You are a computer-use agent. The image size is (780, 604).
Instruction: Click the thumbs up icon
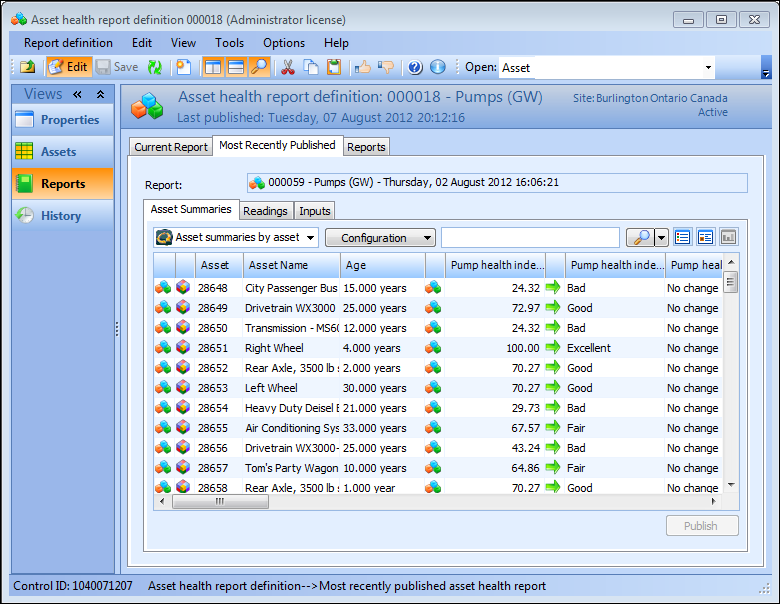pos(361,67)
